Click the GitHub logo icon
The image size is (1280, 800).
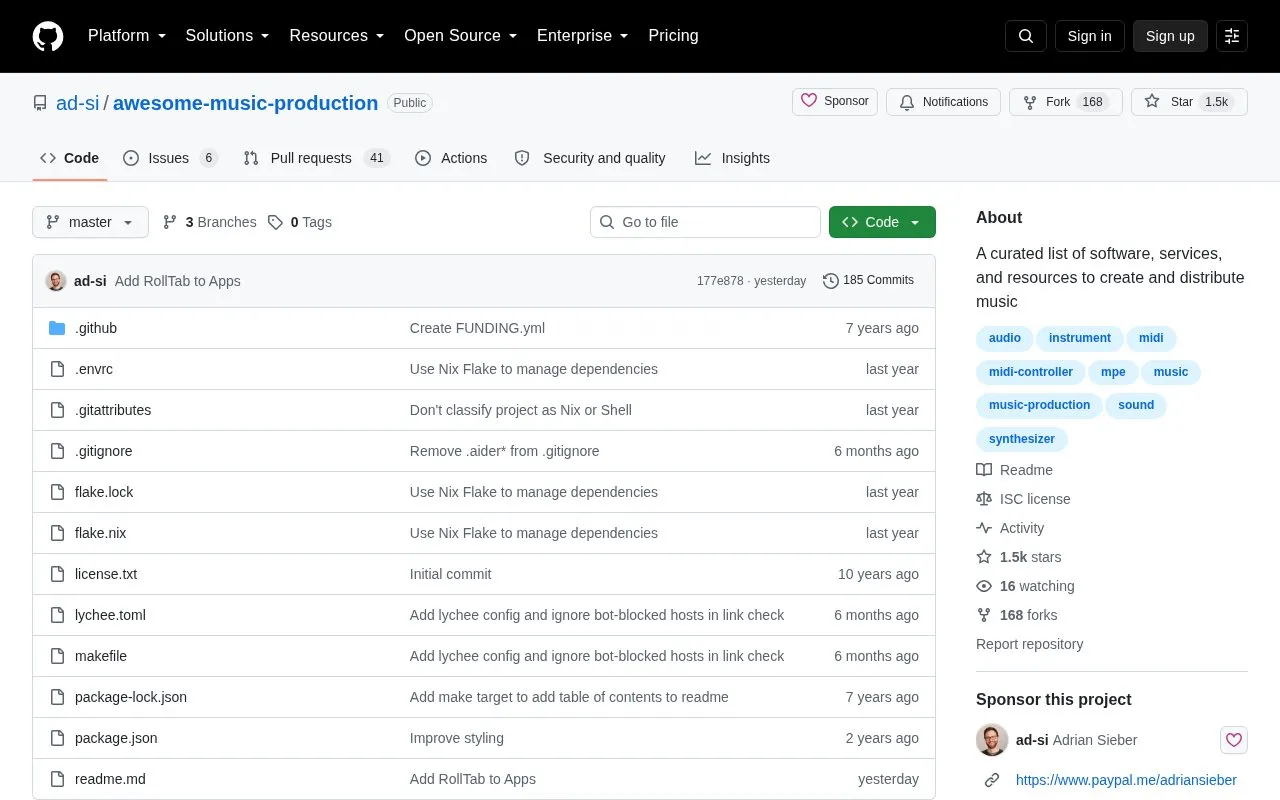(48, 36)
